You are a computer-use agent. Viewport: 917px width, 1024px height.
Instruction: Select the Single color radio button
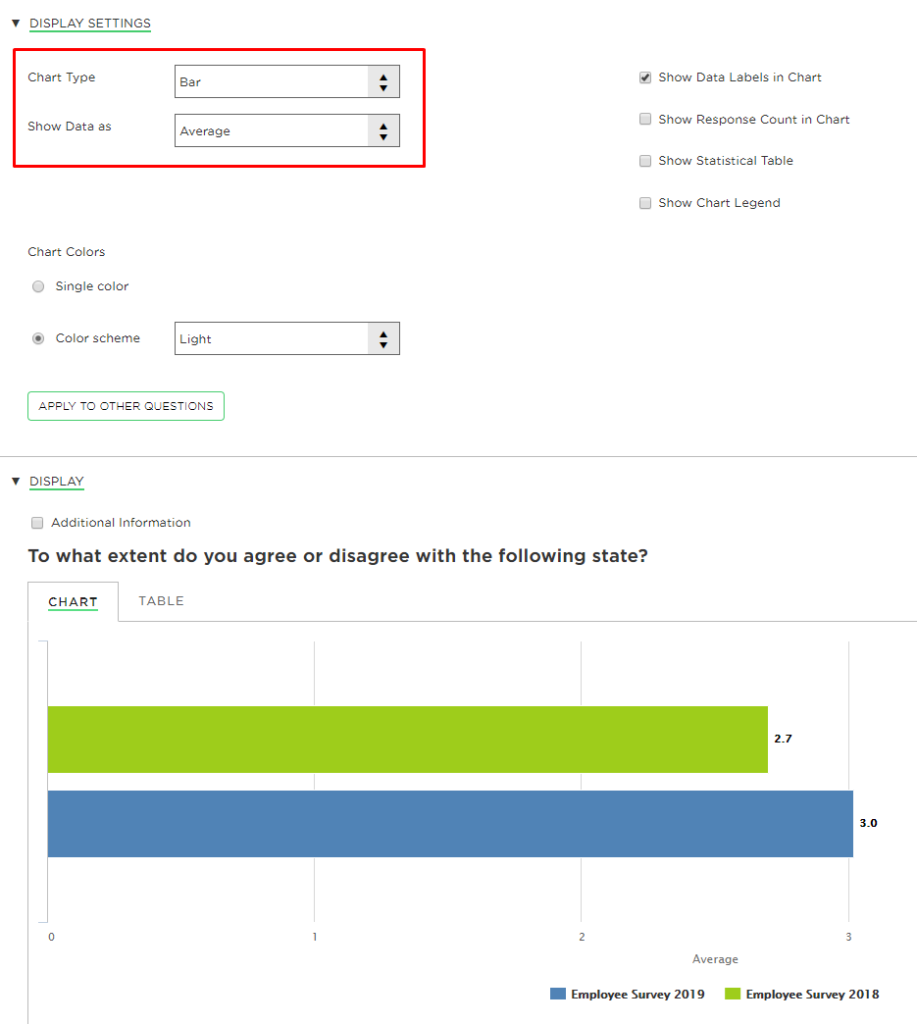pos(38,287)
